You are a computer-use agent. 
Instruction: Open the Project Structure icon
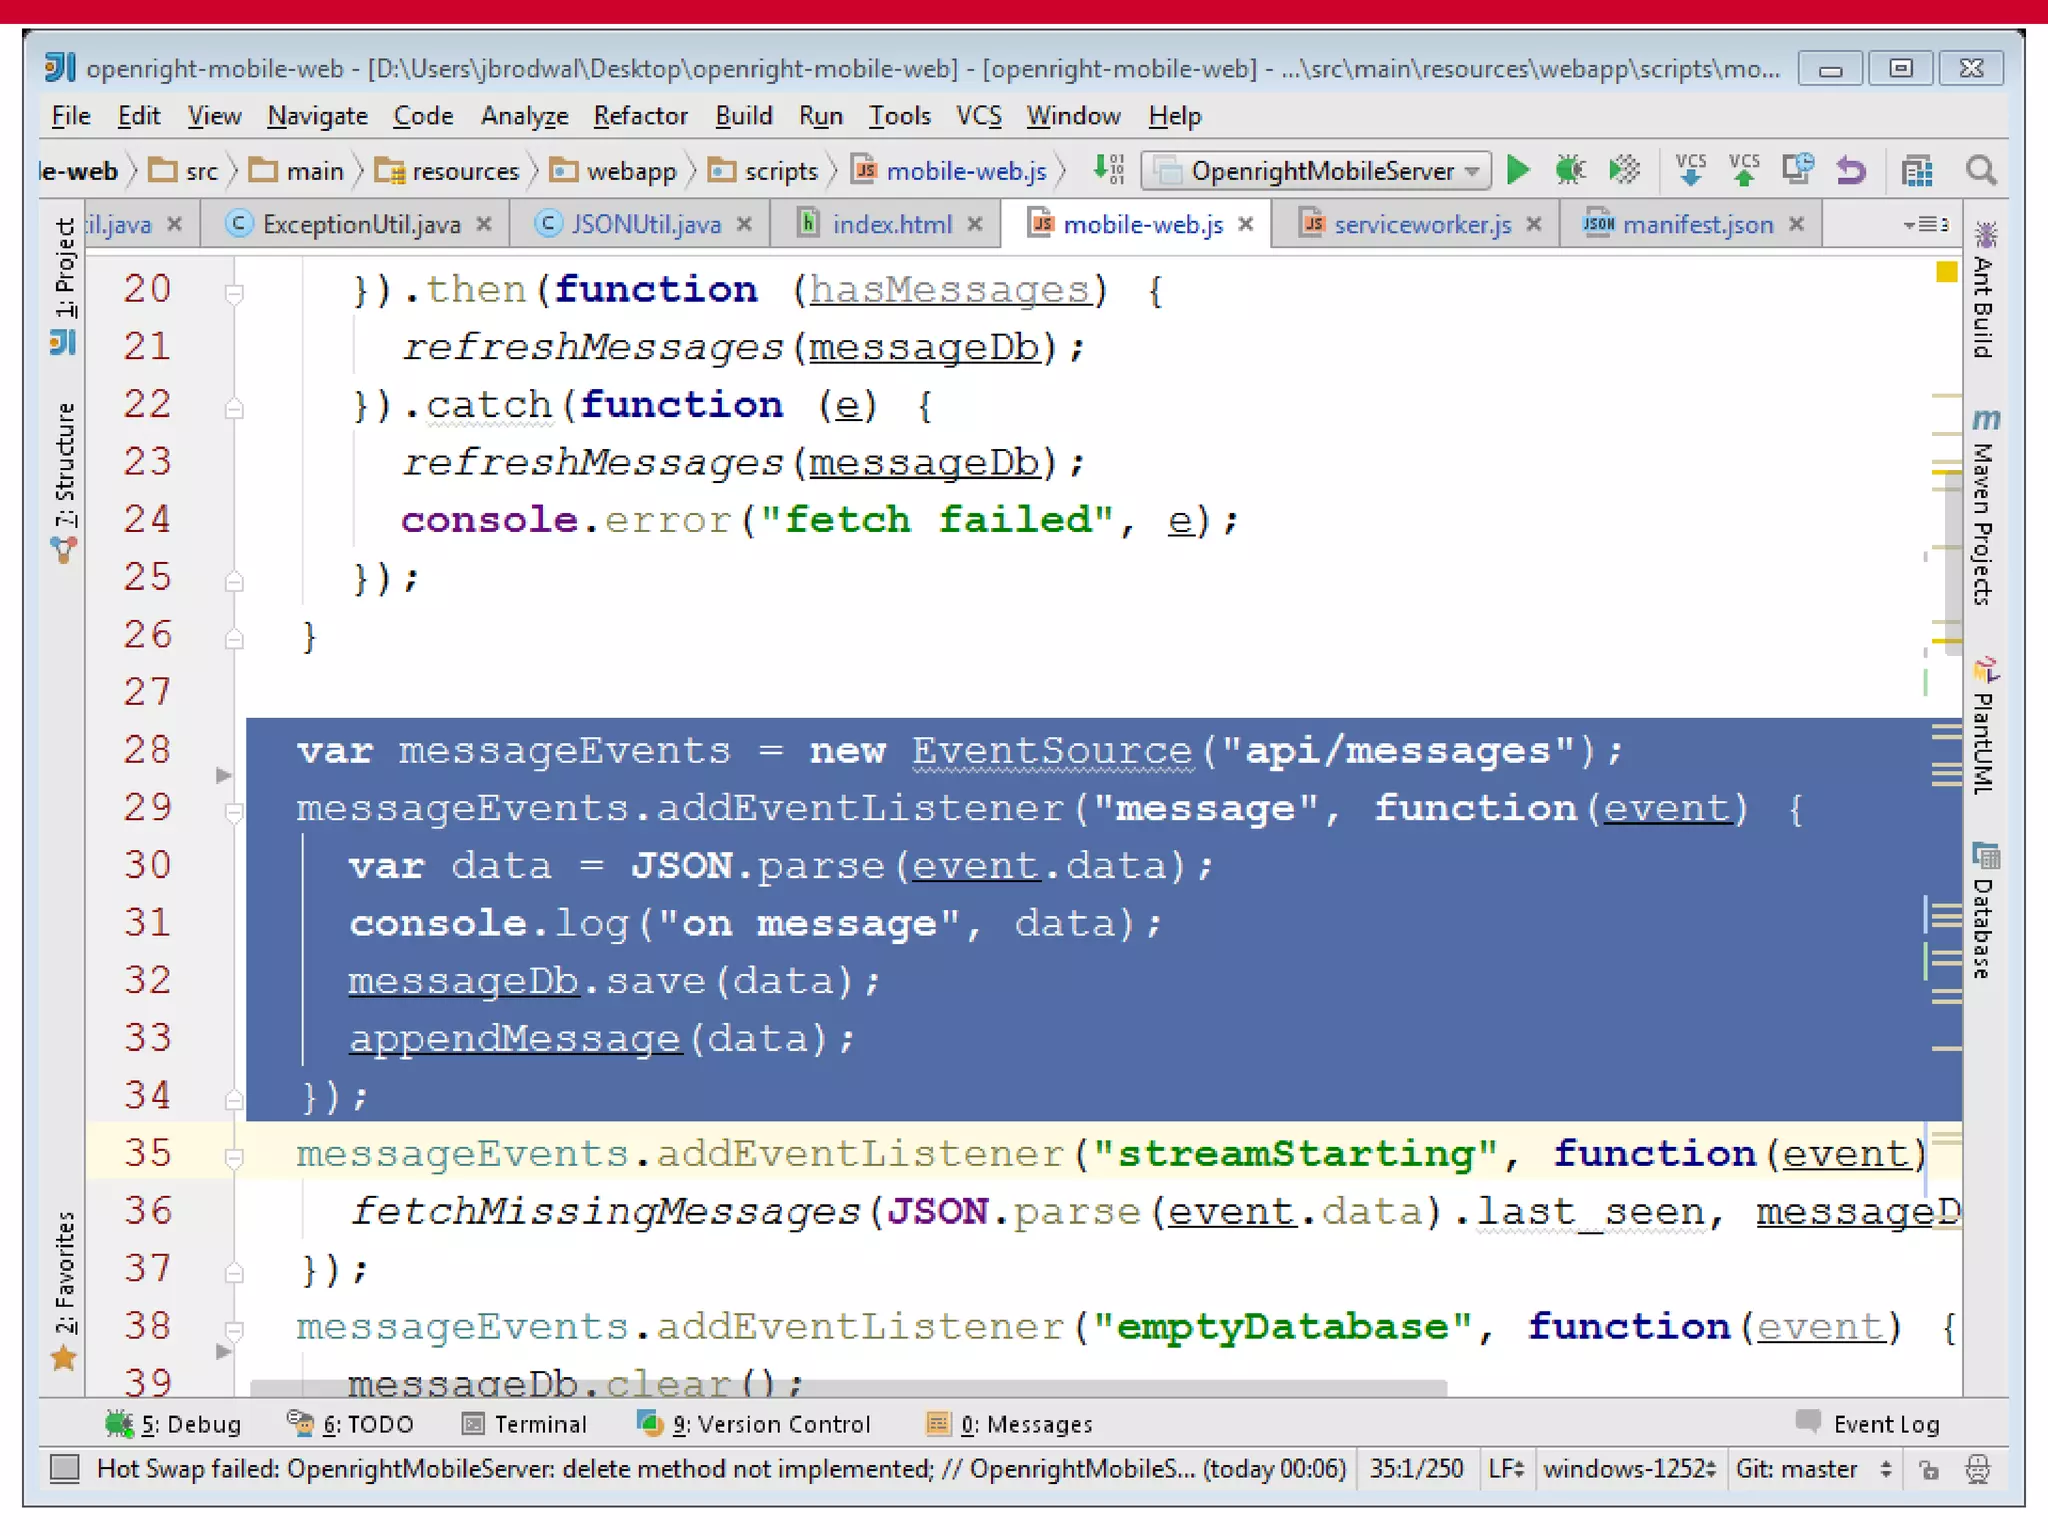pos(1916,171)
